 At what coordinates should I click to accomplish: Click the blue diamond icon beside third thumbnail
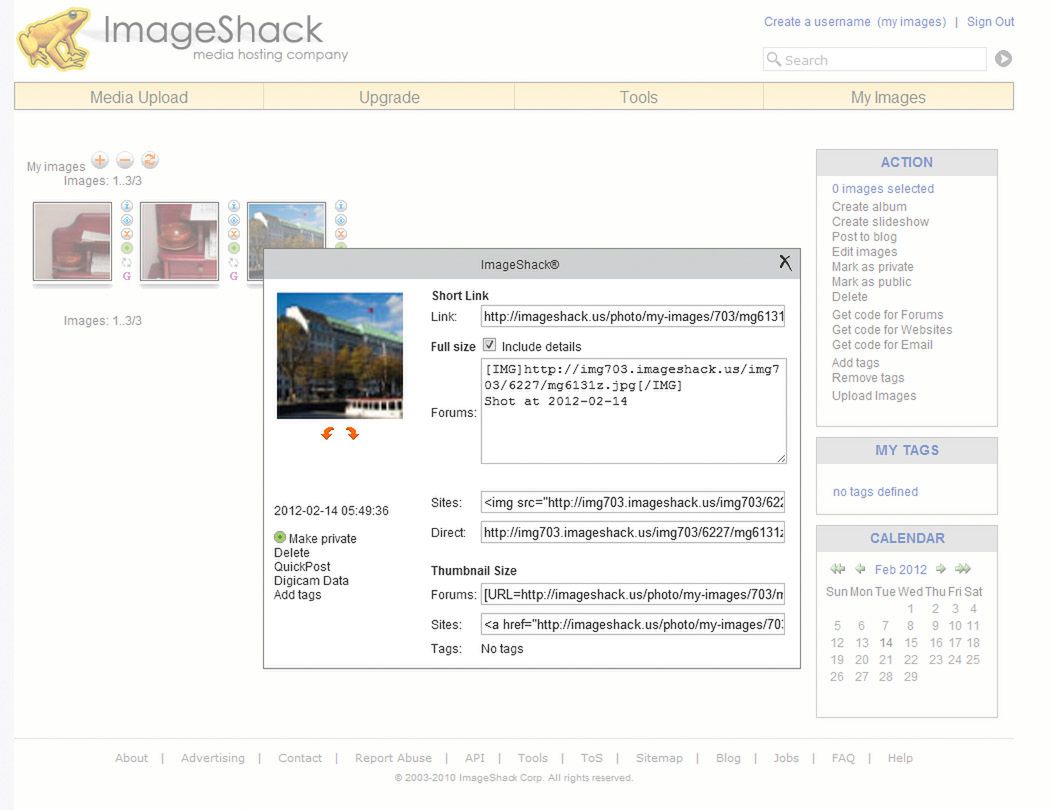coord(341,220)
